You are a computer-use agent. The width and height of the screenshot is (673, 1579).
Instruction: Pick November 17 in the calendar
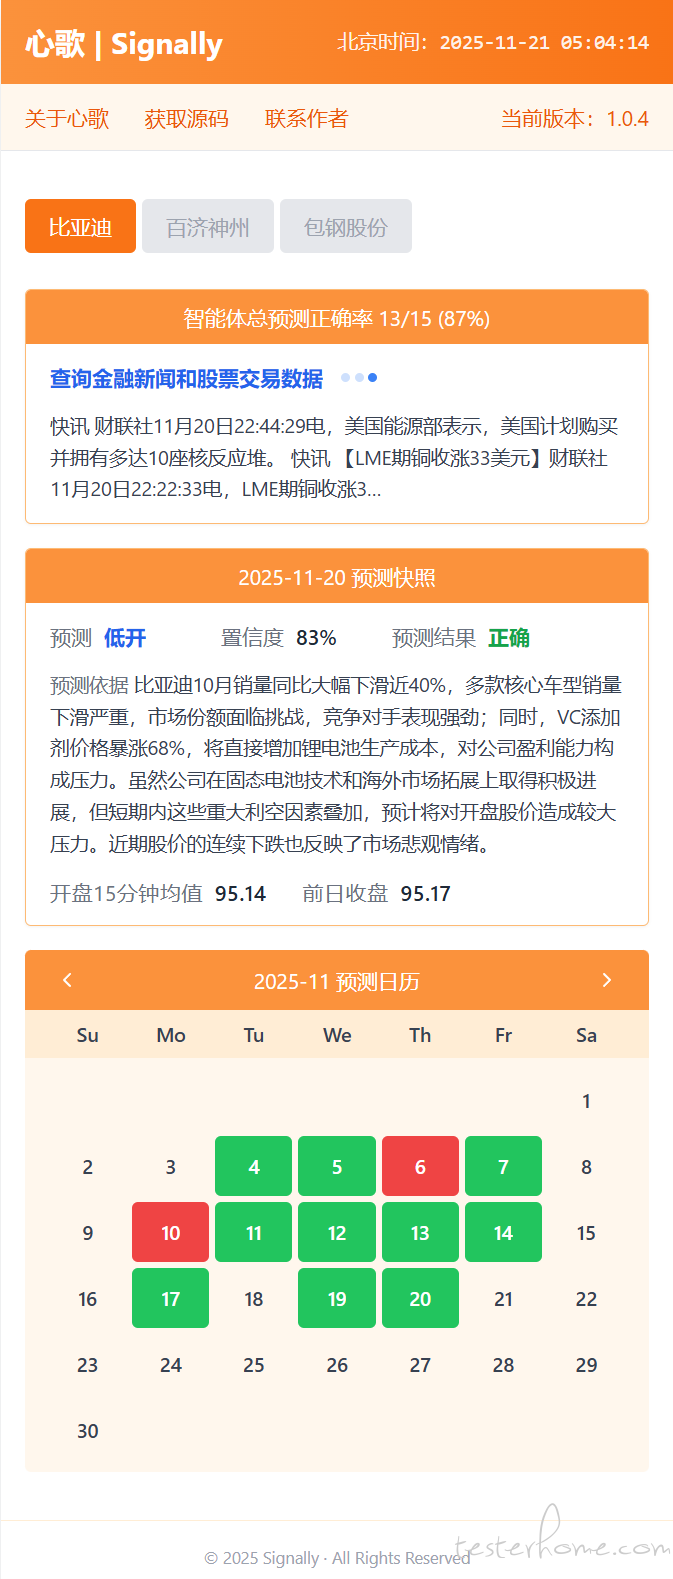(171, 1299)
